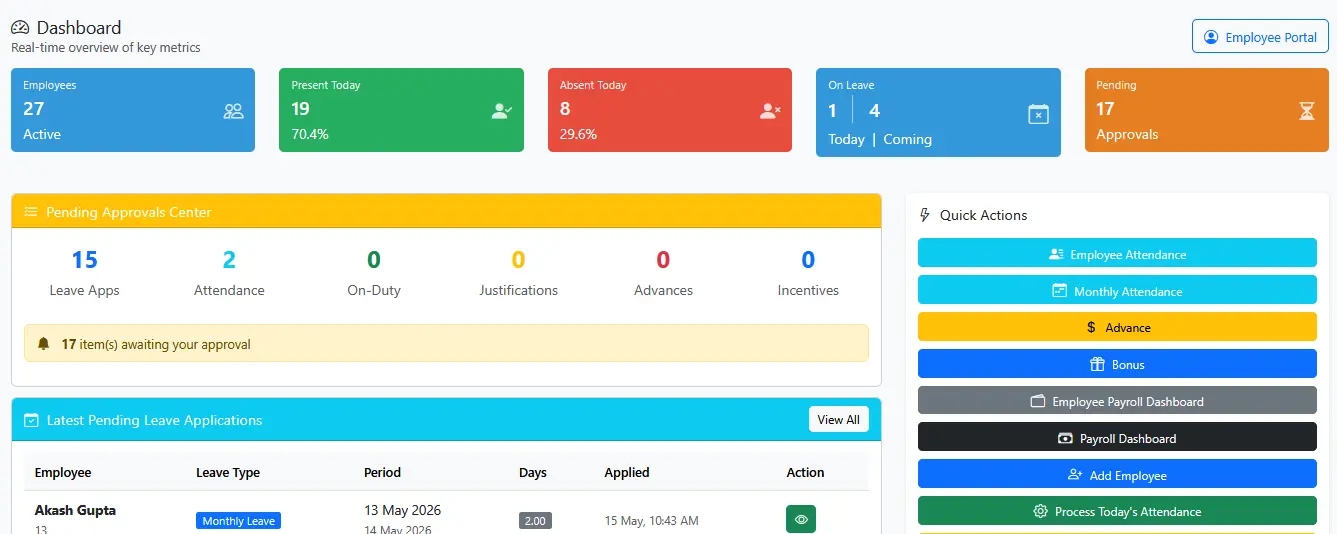Click the 17 item(s) awaiting approval notice
Screen dimensions: 1337x534
(446, 343)
